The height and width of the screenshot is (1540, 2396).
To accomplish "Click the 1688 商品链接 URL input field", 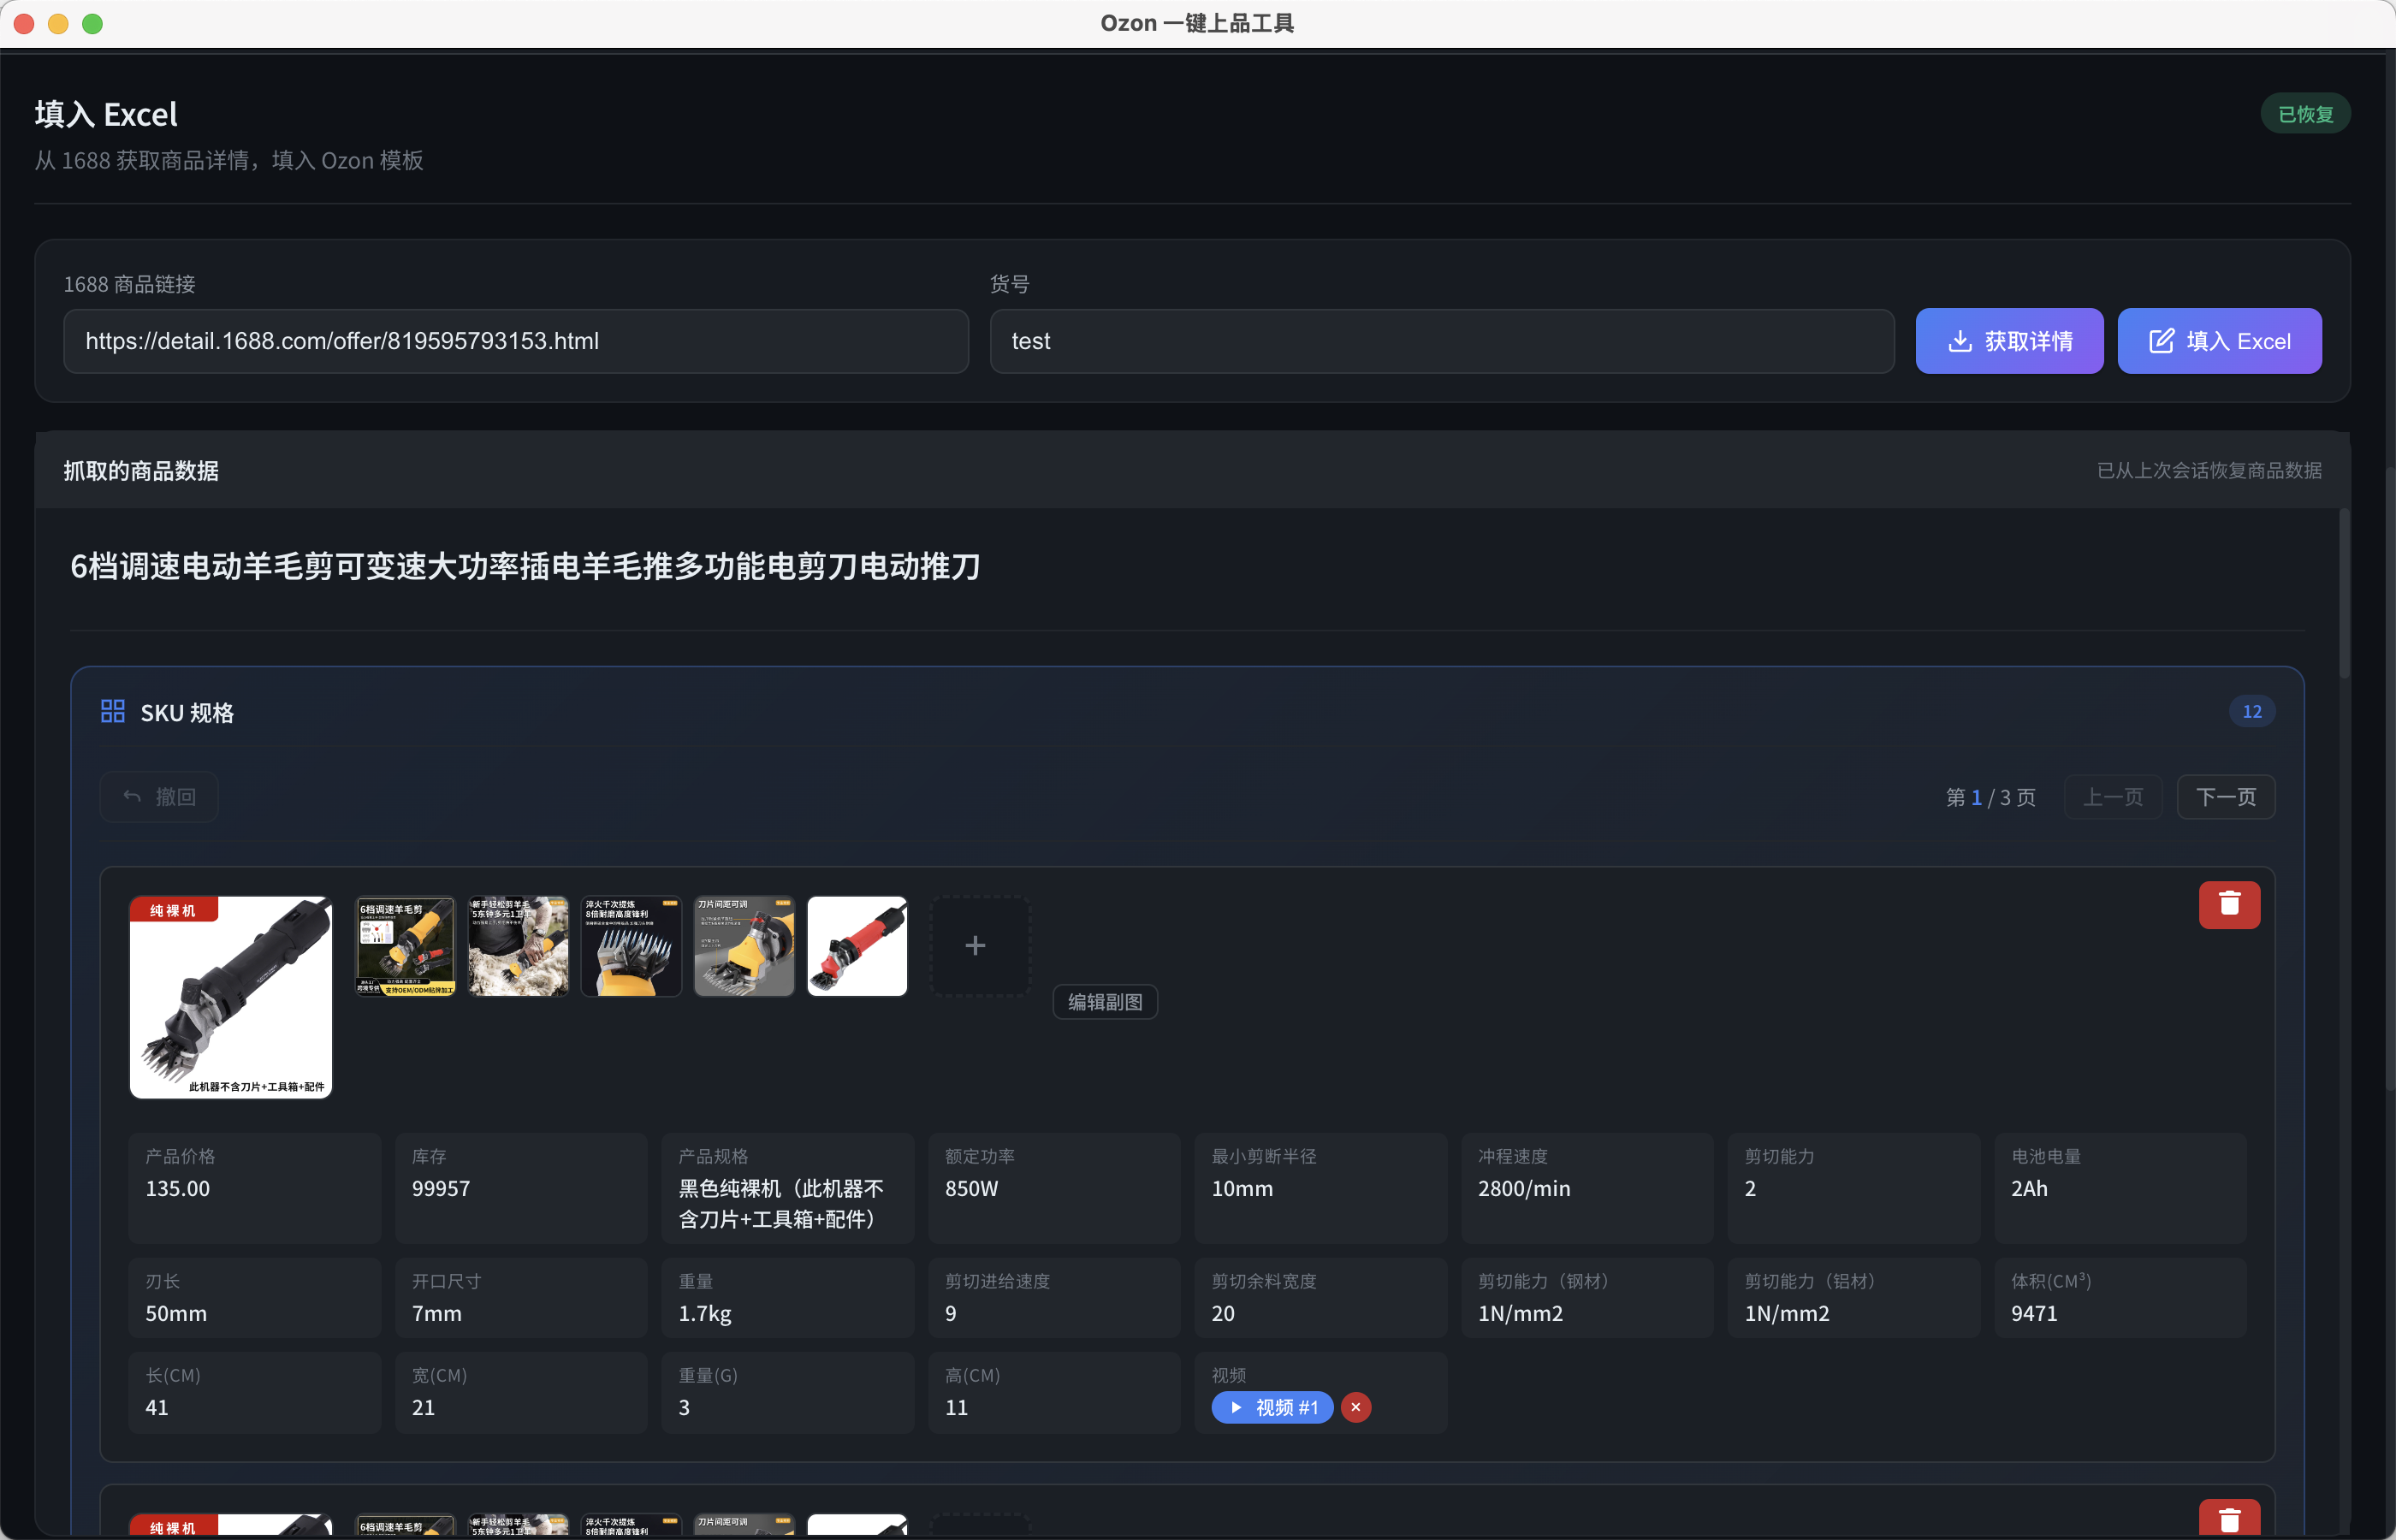I will (516, 341).
